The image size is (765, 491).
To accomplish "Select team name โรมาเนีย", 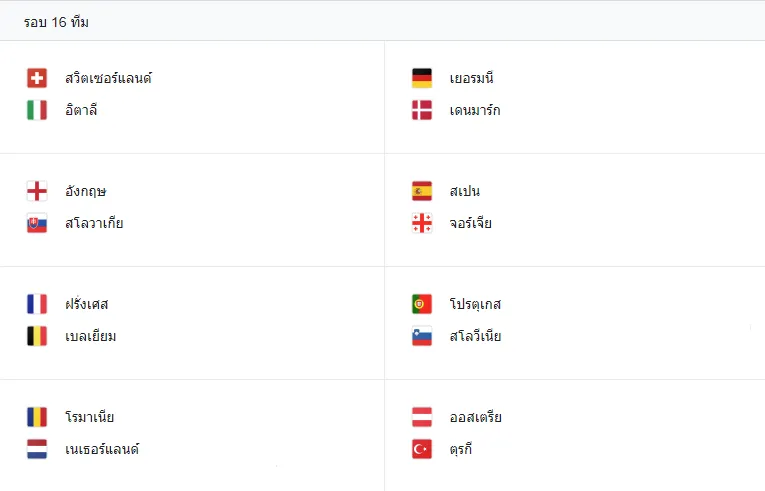I will pyautogui.click(x=90, y=417).
